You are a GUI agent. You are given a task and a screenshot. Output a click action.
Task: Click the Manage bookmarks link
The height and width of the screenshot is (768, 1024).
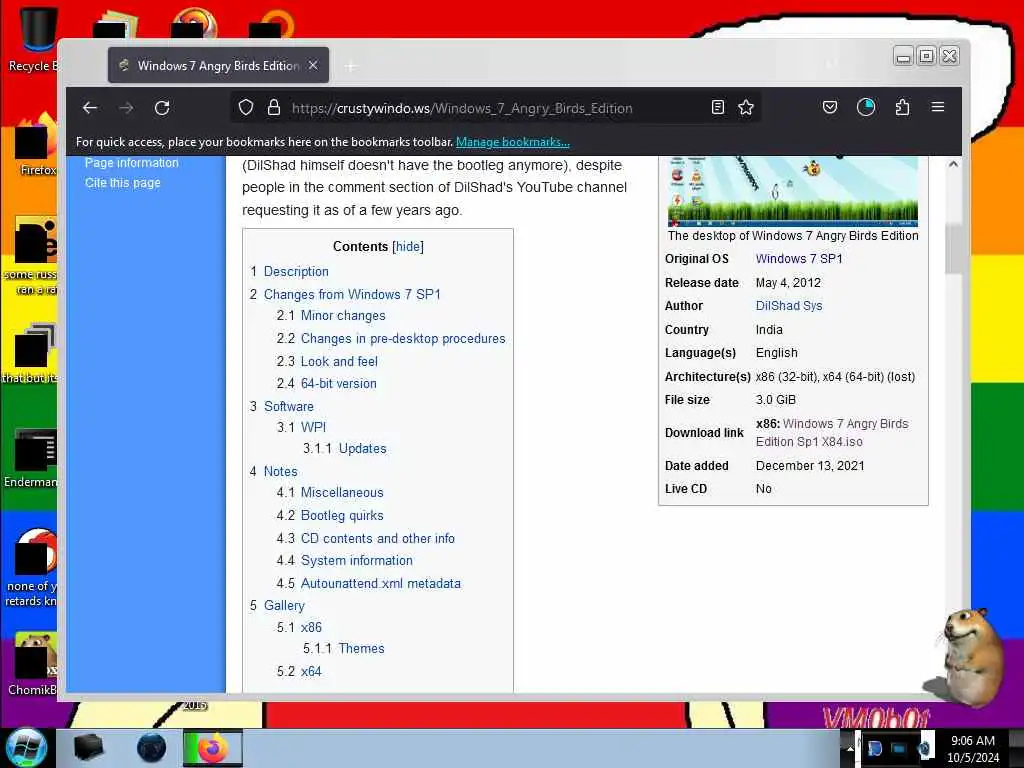click(x=513, y=142)
